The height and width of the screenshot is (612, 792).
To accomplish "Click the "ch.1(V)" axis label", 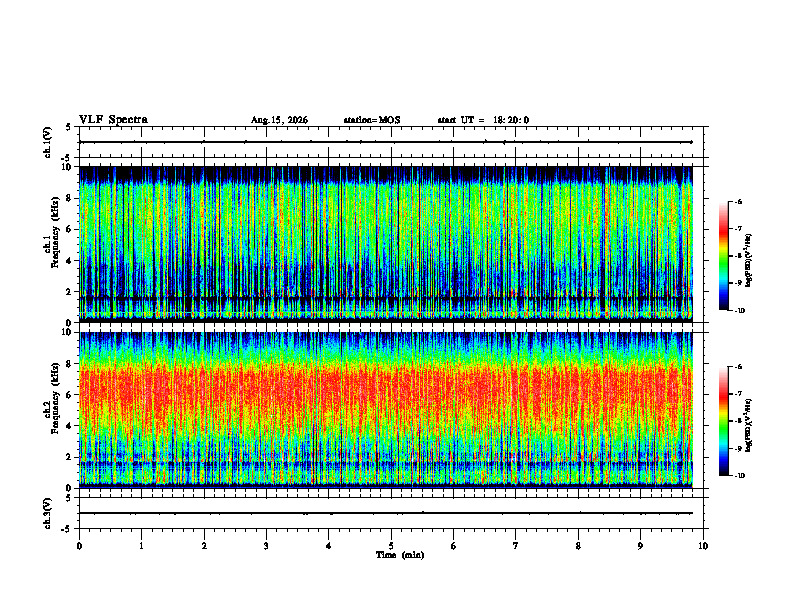I will point(48,142).
